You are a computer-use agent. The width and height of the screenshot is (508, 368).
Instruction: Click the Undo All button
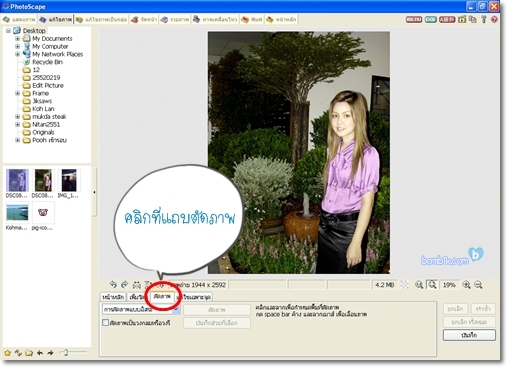click(469, 322)
